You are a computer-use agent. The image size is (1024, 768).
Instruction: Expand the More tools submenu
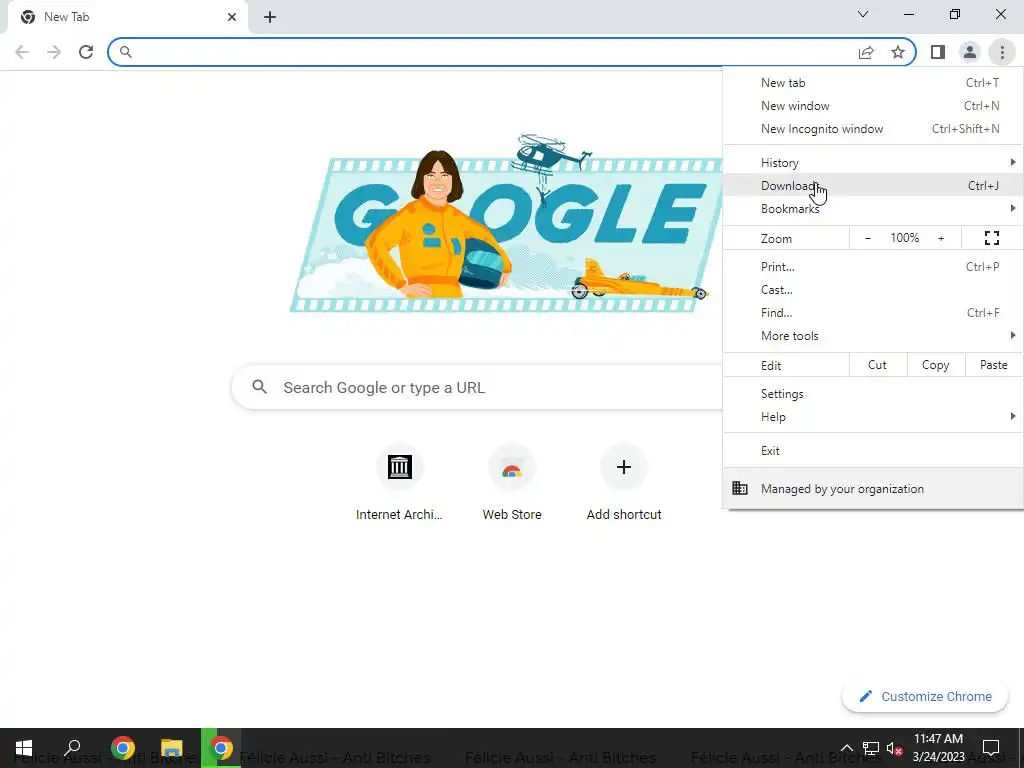(x=873, y=336)
